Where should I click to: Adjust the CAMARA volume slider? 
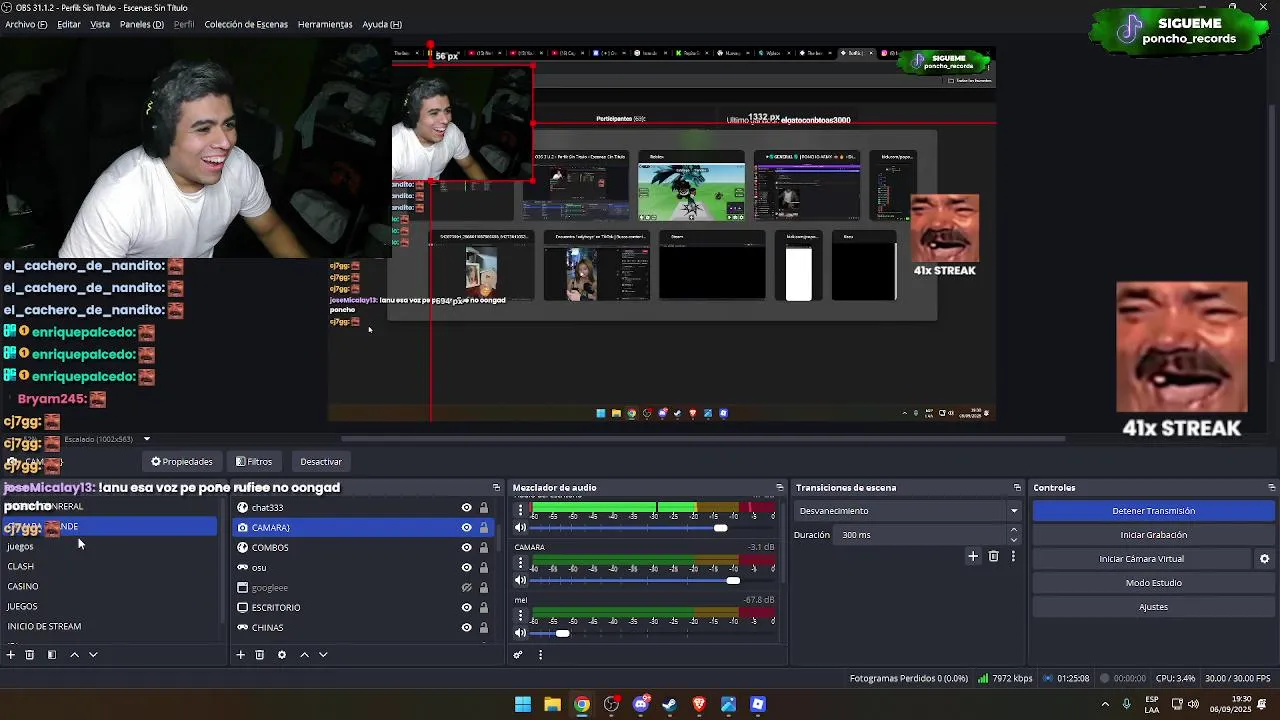click(733, 580)
